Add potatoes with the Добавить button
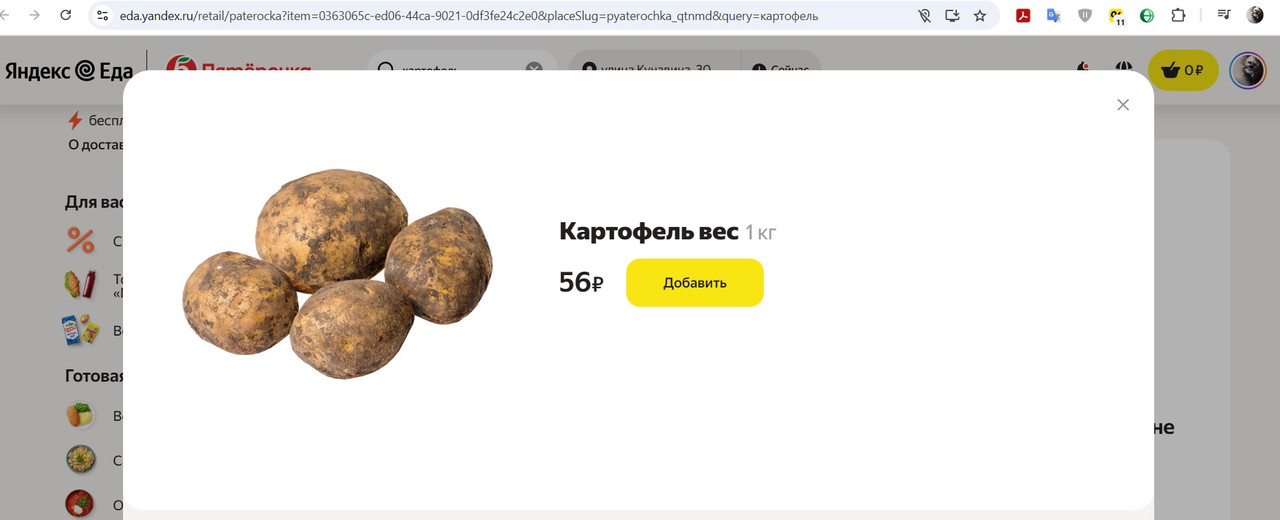The image size is (1280, 520). pos(695,283)
